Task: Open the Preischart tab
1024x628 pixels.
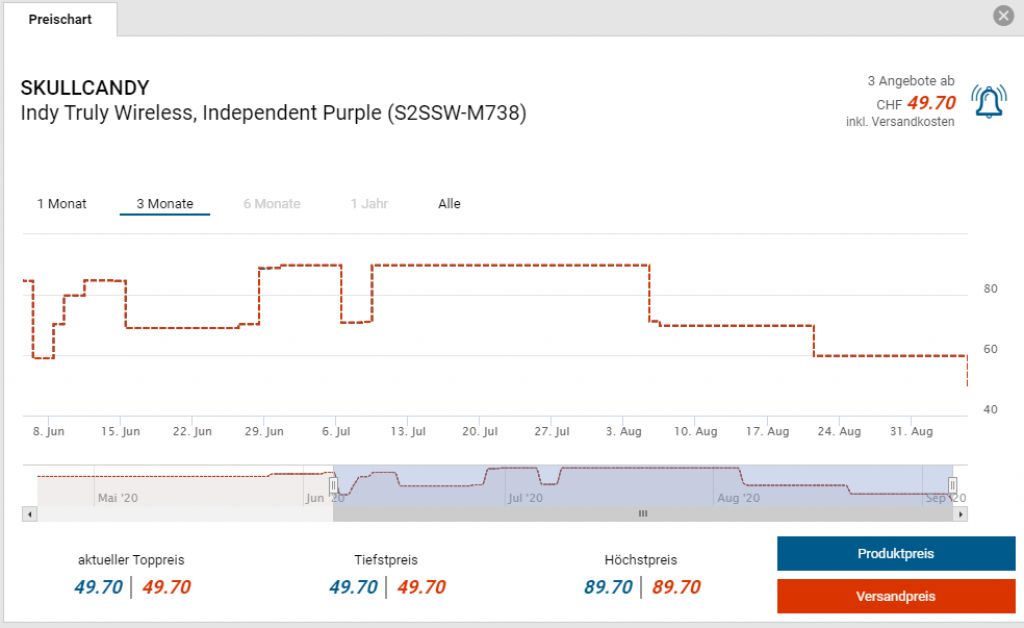Action: 60,19
